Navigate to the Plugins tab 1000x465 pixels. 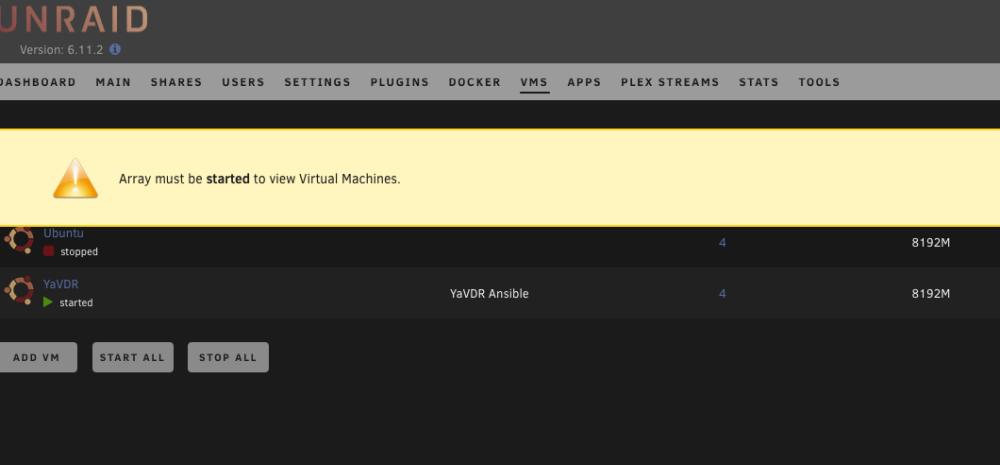point(400,82)
